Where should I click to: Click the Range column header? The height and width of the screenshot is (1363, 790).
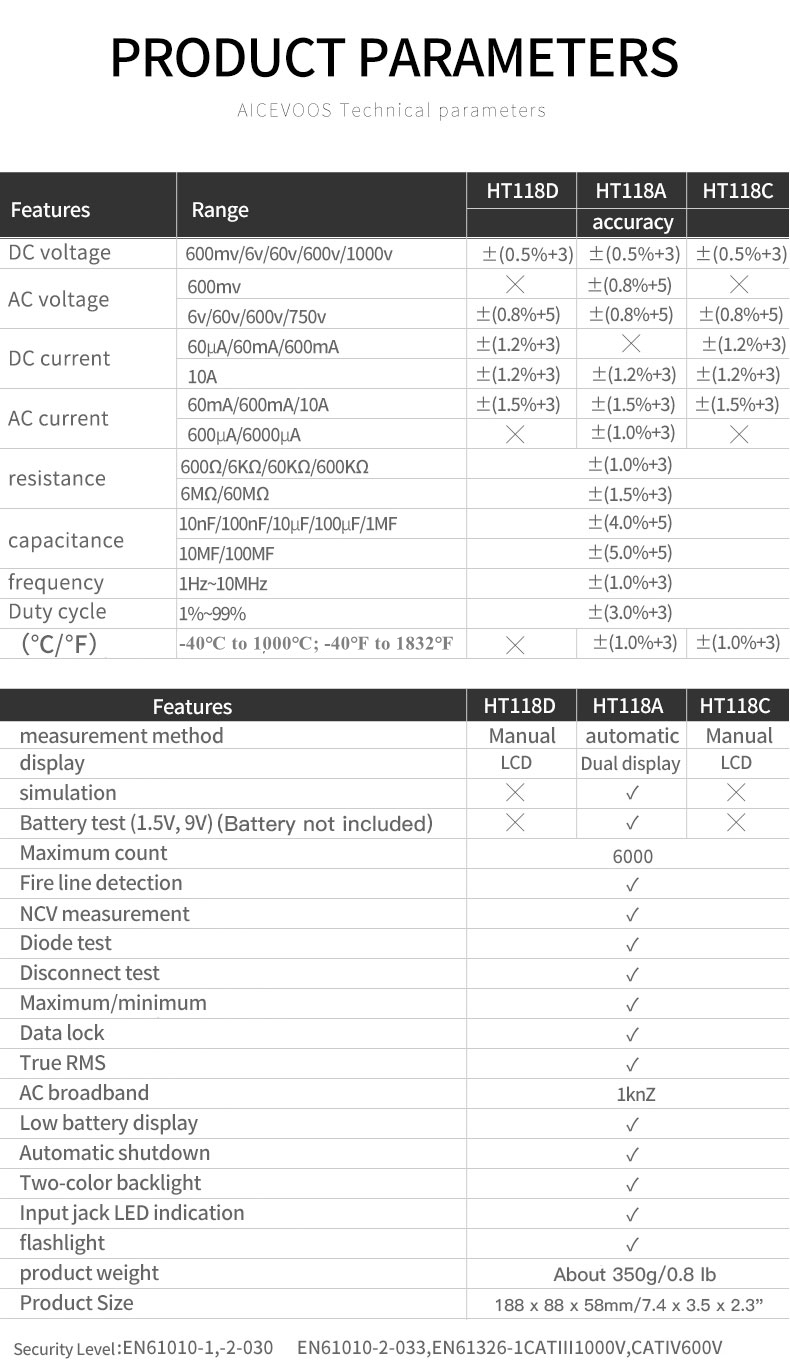pos(220,210)
